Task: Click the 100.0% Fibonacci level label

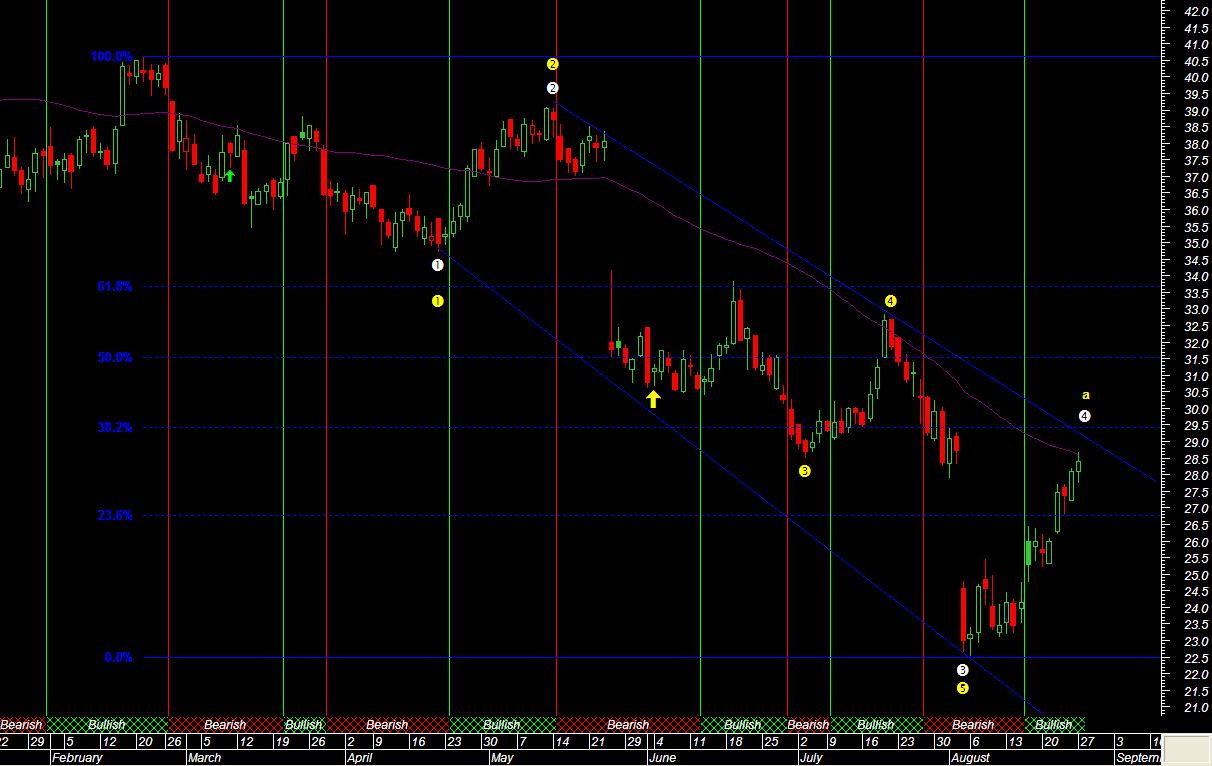Action: click(x=111, y=57)
